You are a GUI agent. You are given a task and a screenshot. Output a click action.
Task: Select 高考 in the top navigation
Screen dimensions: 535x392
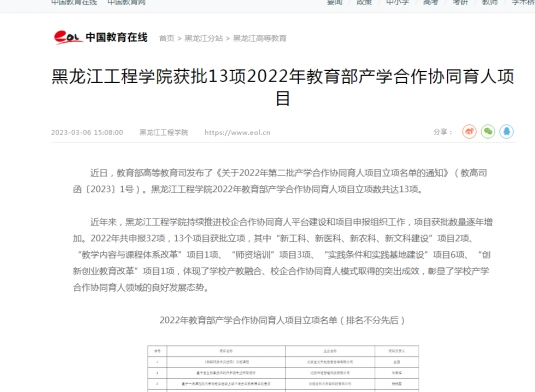click(431, 2)
